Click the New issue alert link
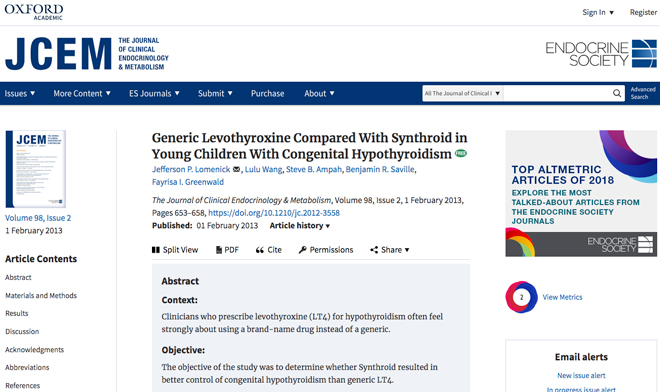Viewport: 660px width, 392px height. click(x=581, y=376)
